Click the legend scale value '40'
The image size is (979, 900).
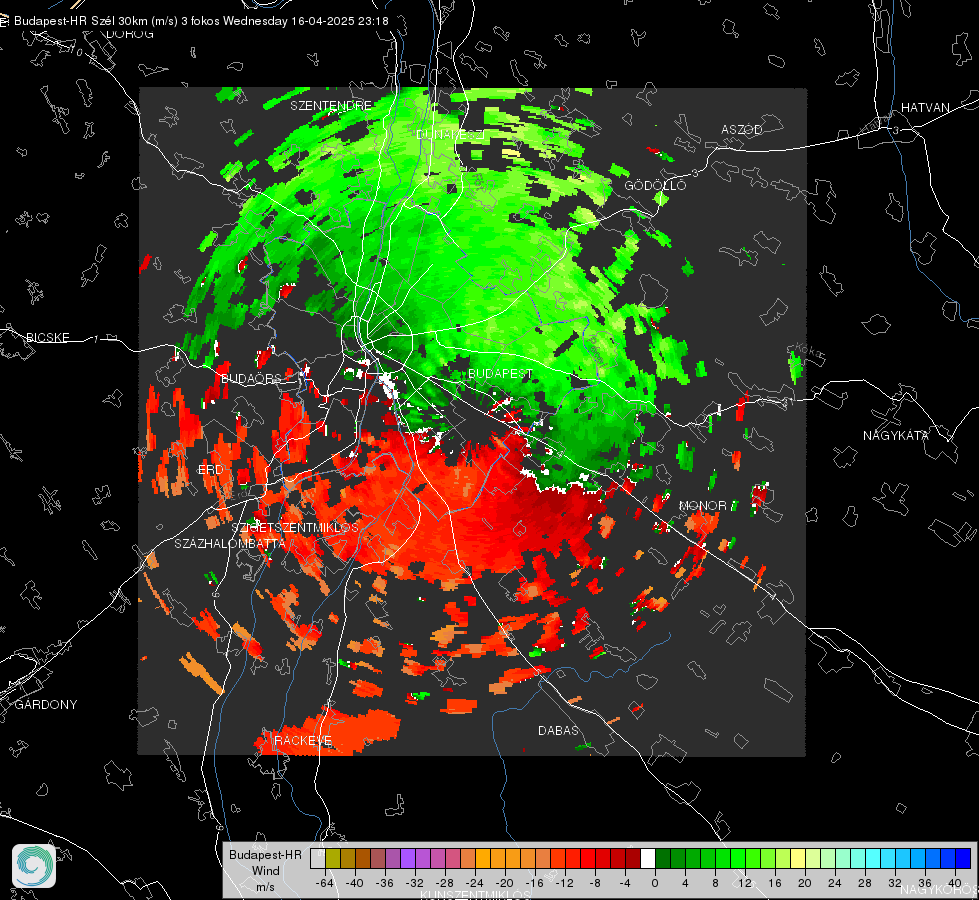click(955, 883)
